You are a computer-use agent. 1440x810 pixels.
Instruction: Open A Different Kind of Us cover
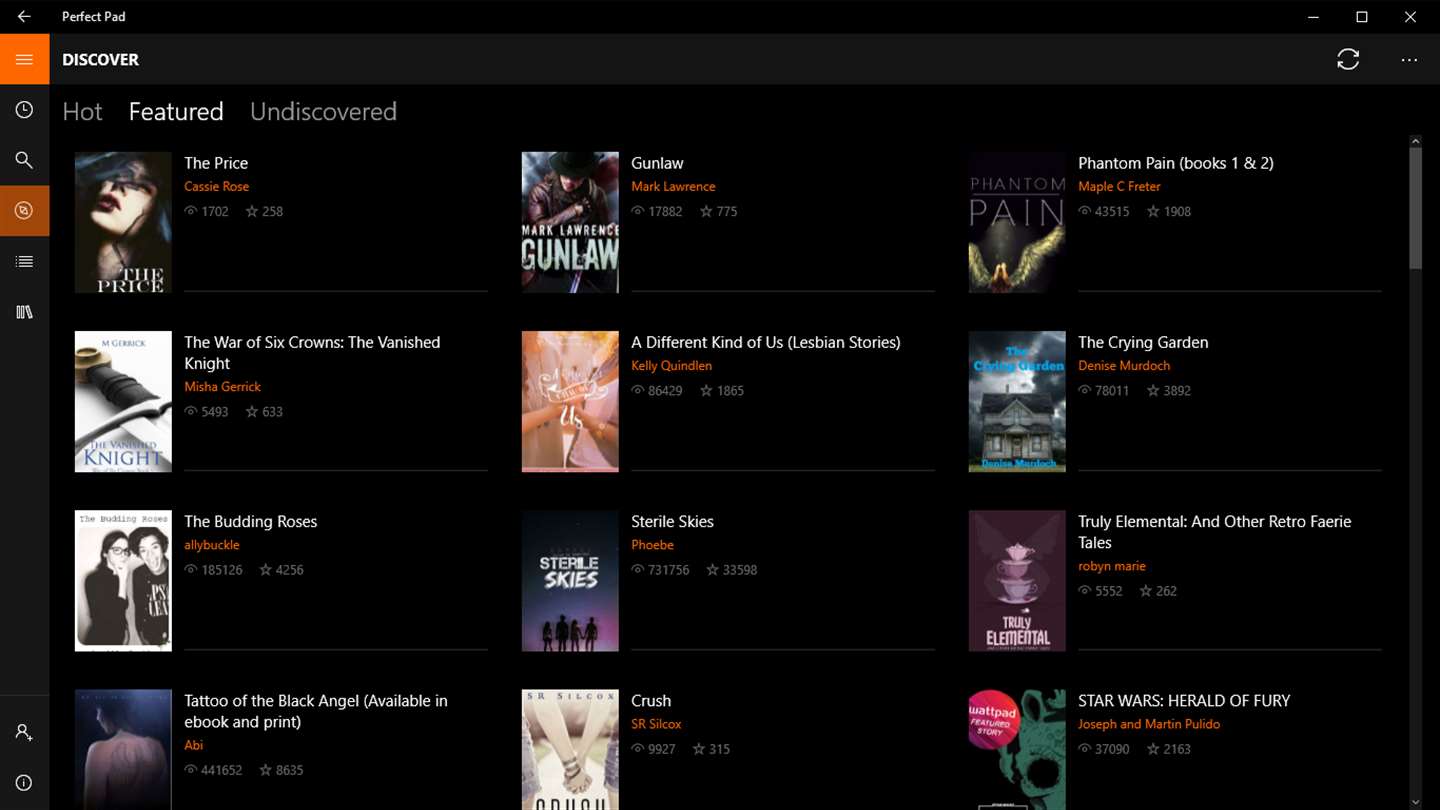point(570,401)
